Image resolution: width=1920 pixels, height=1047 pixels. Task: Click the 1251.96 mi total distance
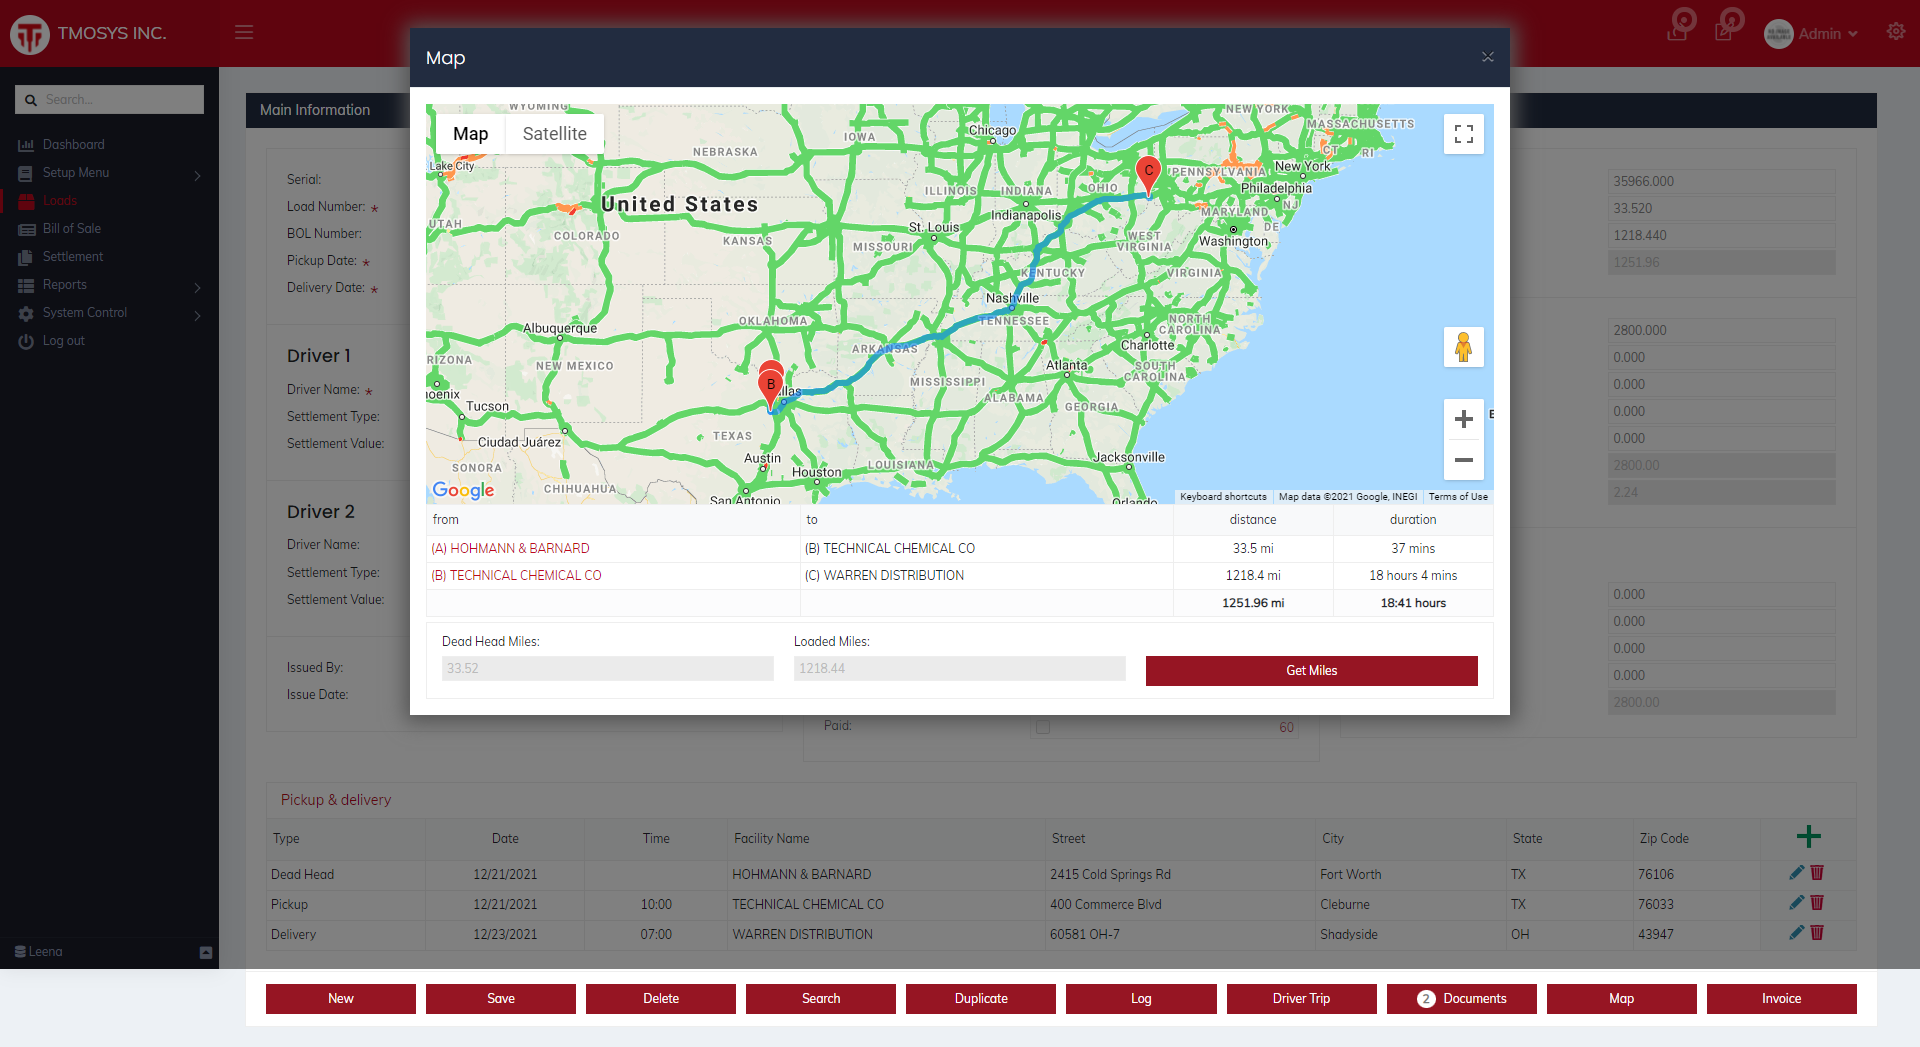pos(1253,603)
